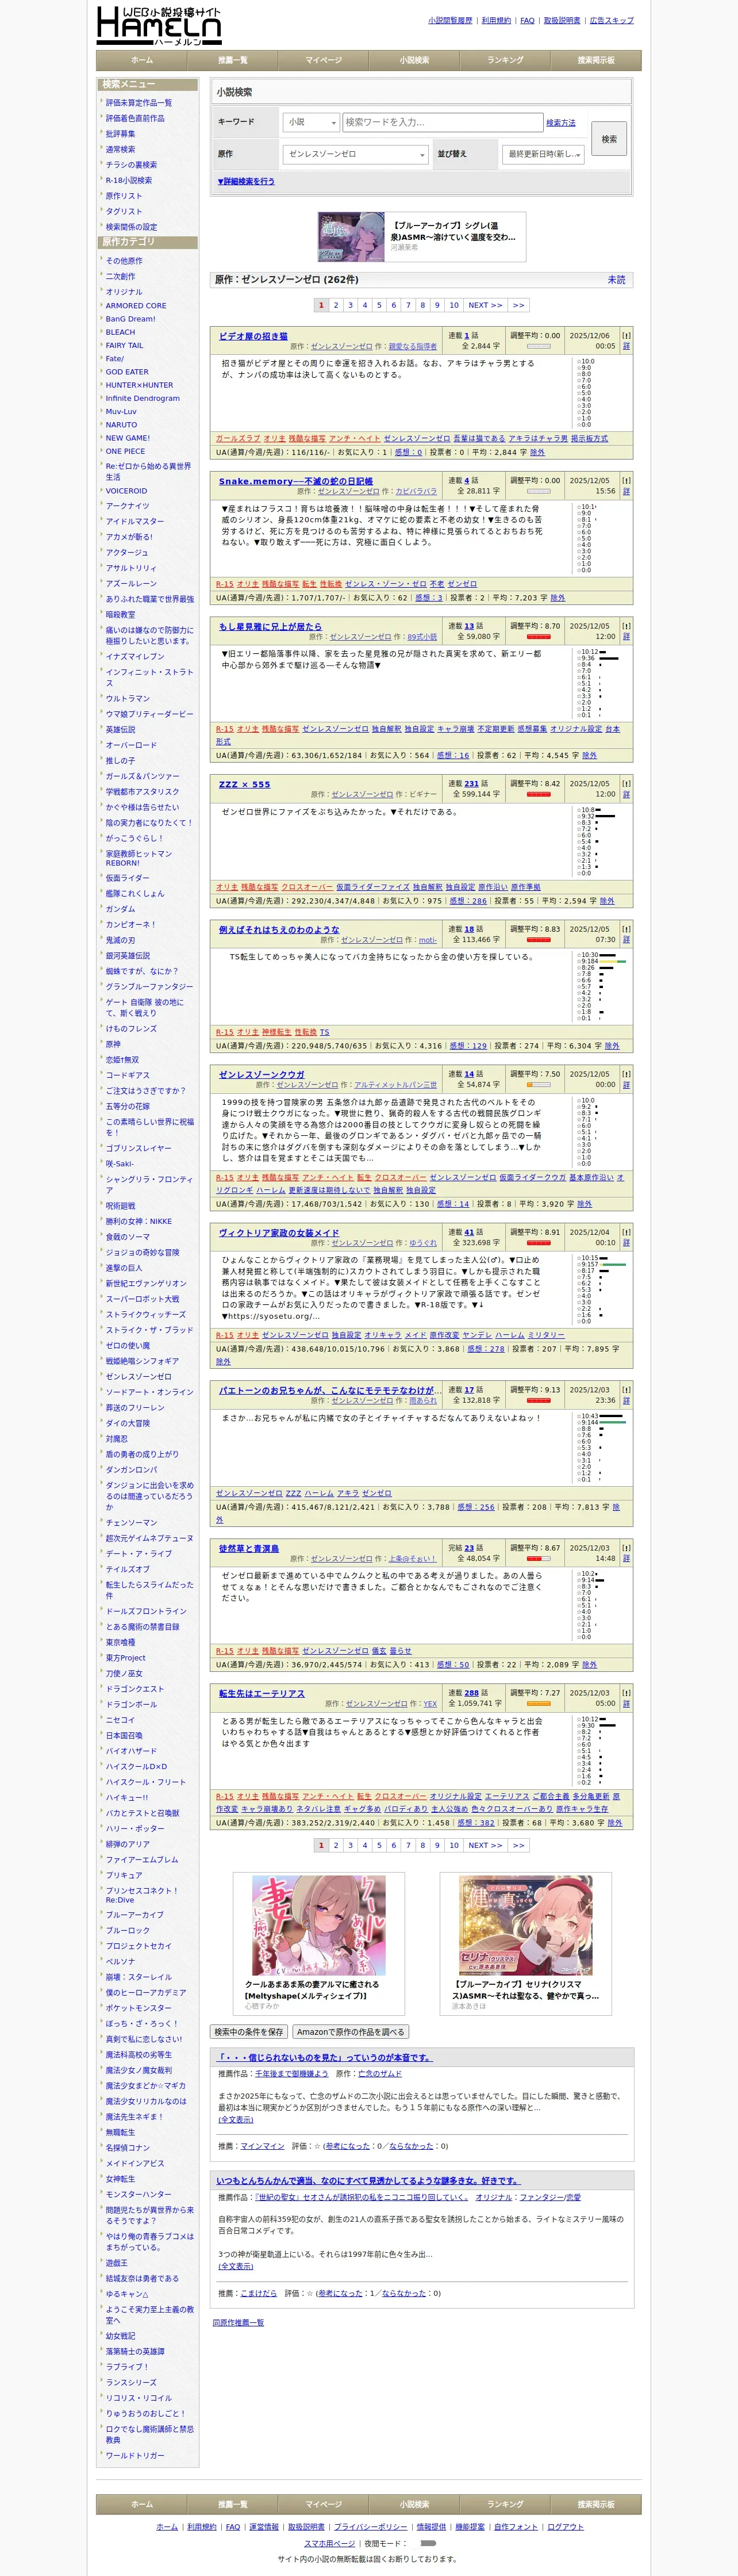
Task: Select ブルーアーカイブ category in sidebar
Action: point(135,1915)
